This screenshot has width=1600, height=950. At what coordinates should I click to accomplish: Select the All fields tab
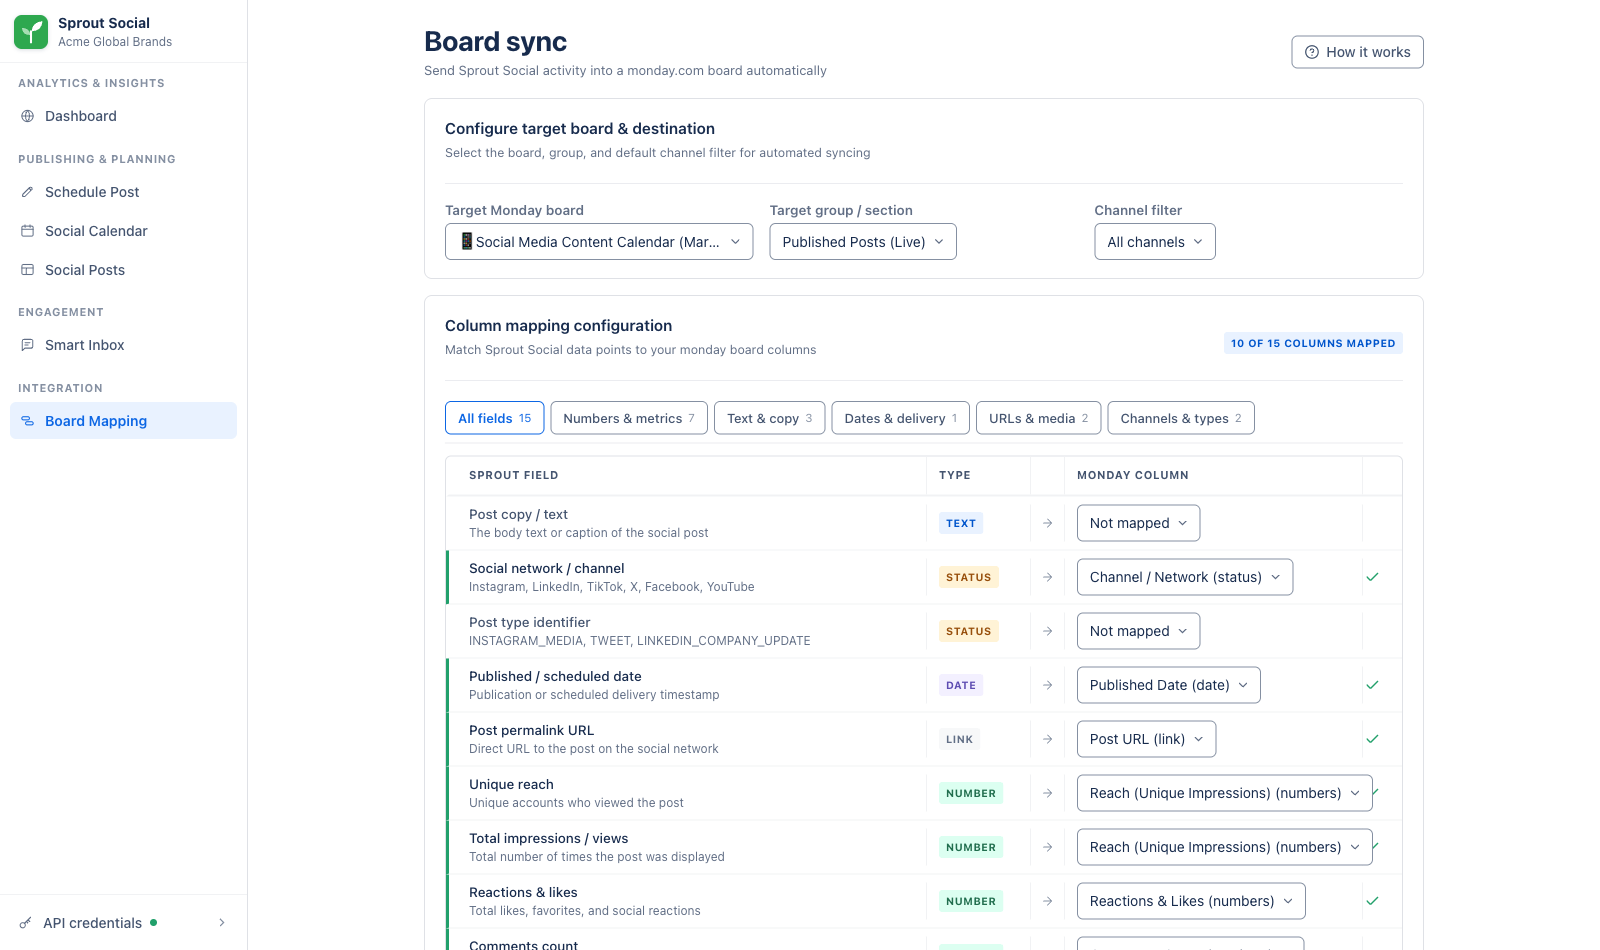click(x=495, y=418)
